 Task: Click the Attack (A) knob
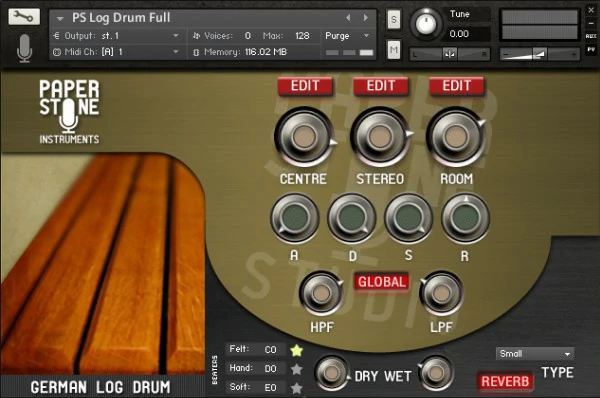[295, 218]
